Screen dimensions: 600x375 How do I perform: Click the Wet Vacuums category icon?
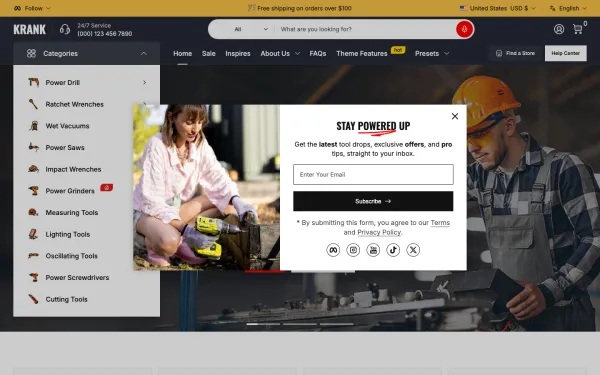[34, 126]
